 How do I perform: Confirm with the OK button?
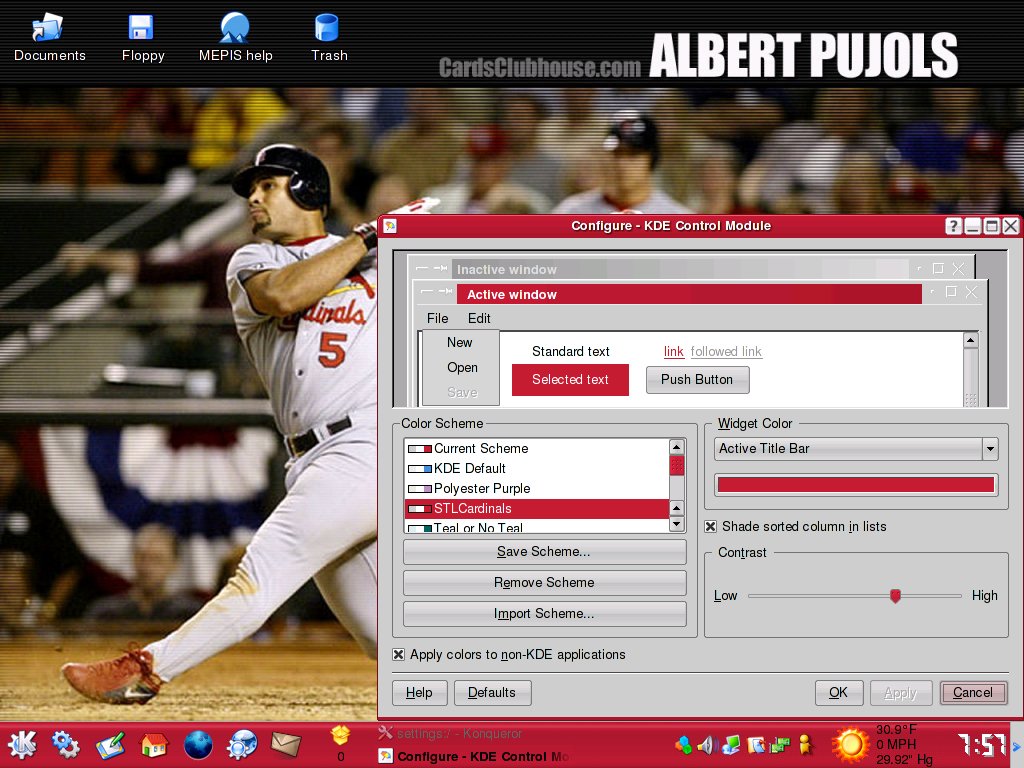[839, 693]
